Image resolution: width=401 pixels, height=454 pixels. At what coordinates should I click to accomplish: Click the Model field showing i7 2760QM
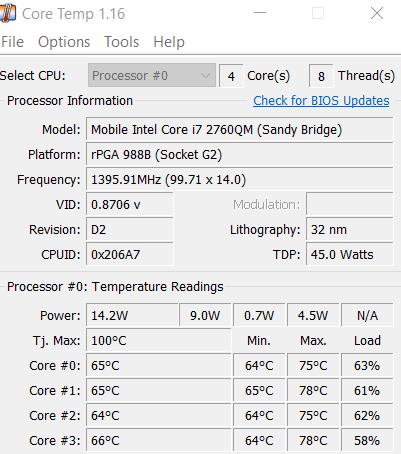click(239, 129)
